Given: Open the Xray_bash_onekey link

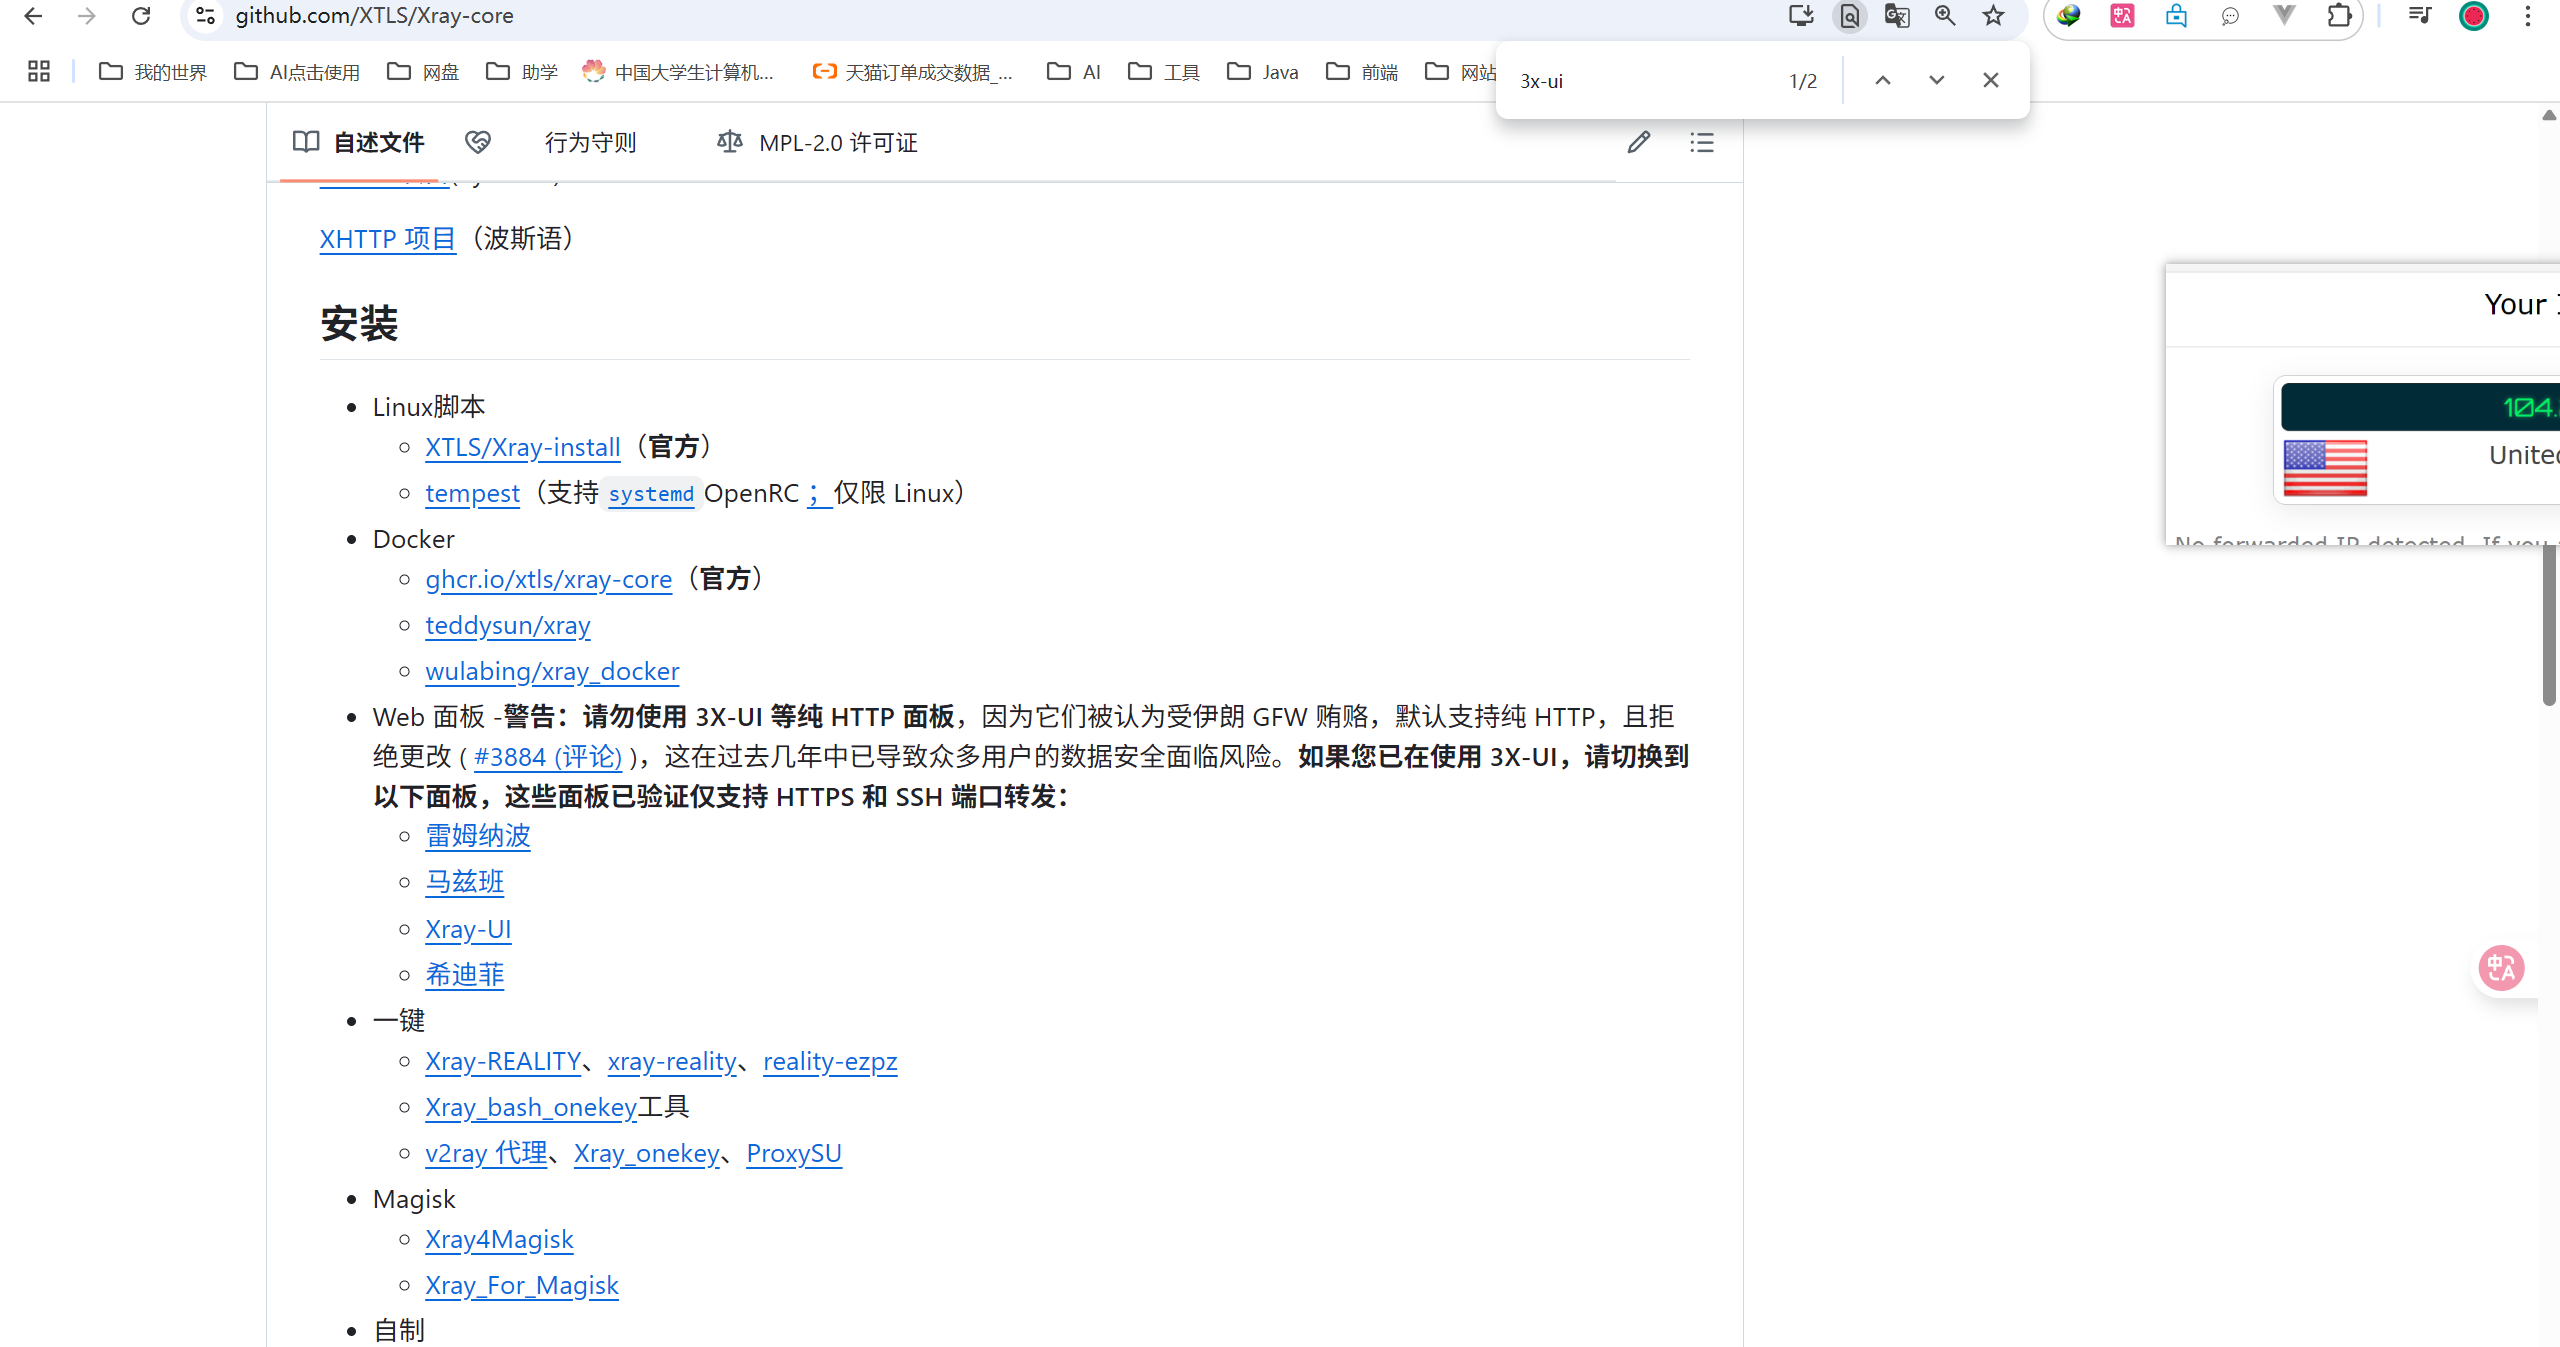Looking at the screenshot, I should coord(531,1107).
